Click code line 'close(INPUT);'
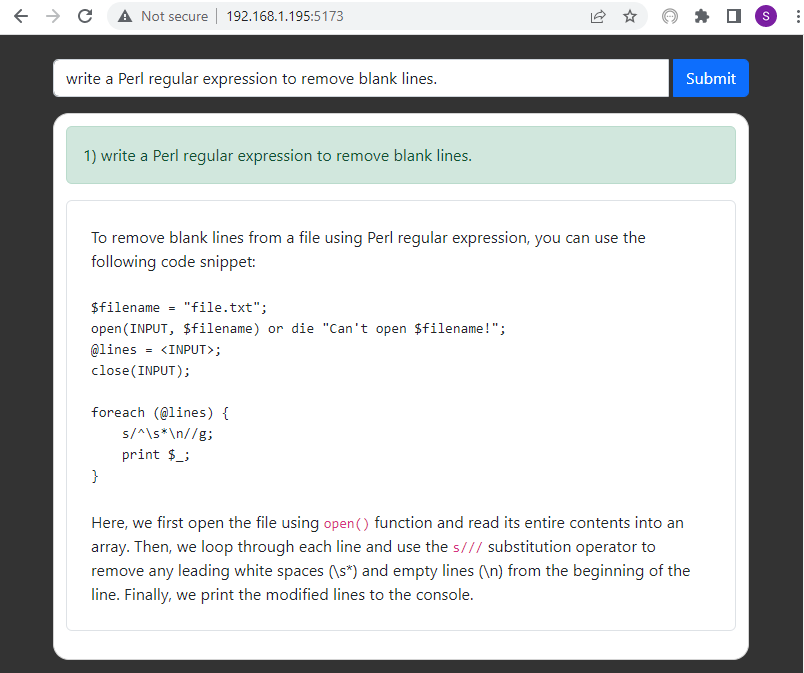 (x=140, y=371)
